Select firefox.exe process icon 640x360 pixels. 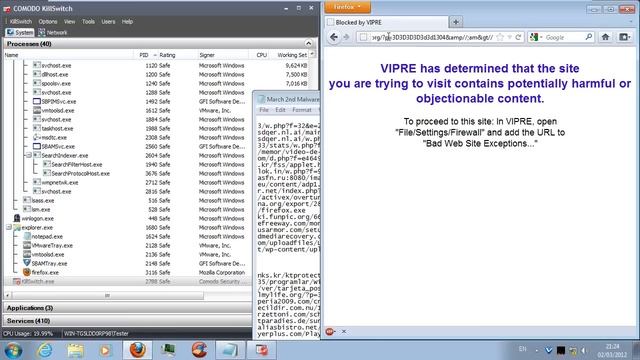[27, 272]
